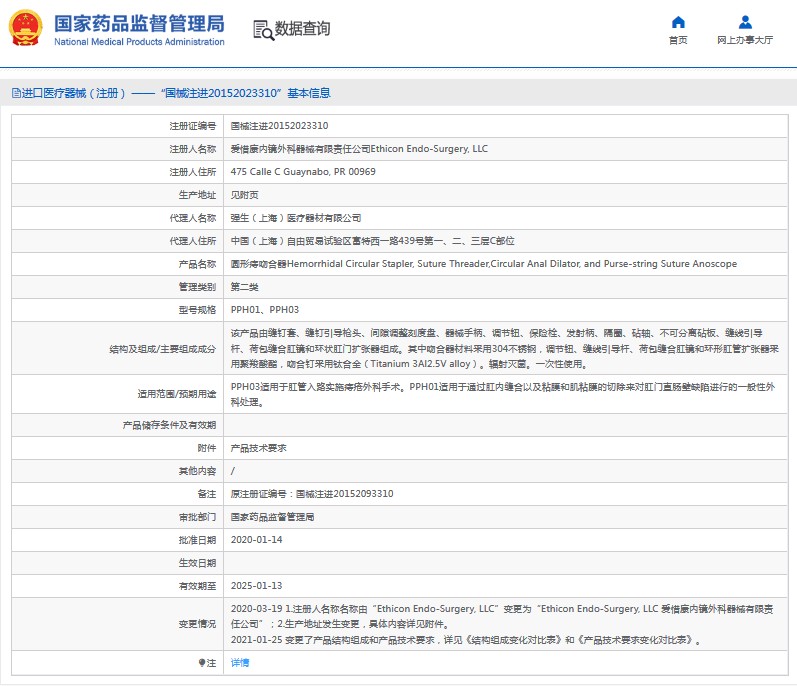This screenshot has width=797, height=686.
Task: Click the 首页 text link
Action: (x=678, y=40)
